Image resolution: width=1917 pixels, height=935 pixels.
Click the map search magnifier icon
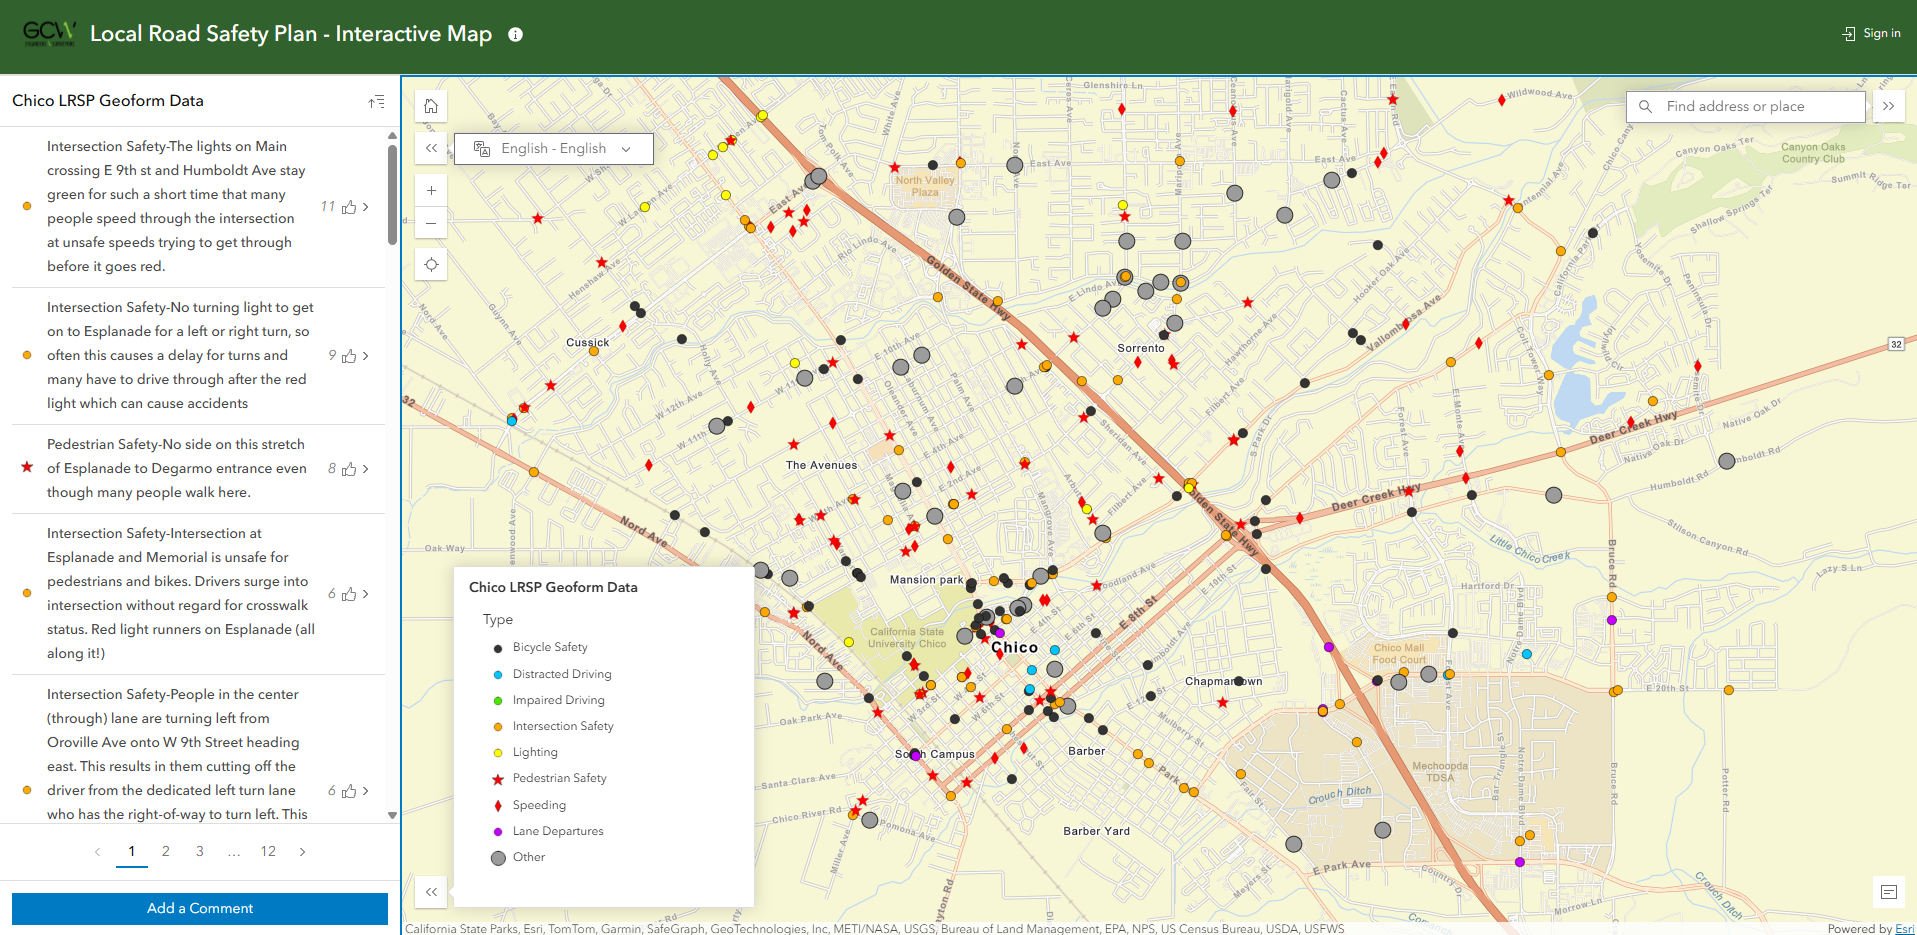1645,106
